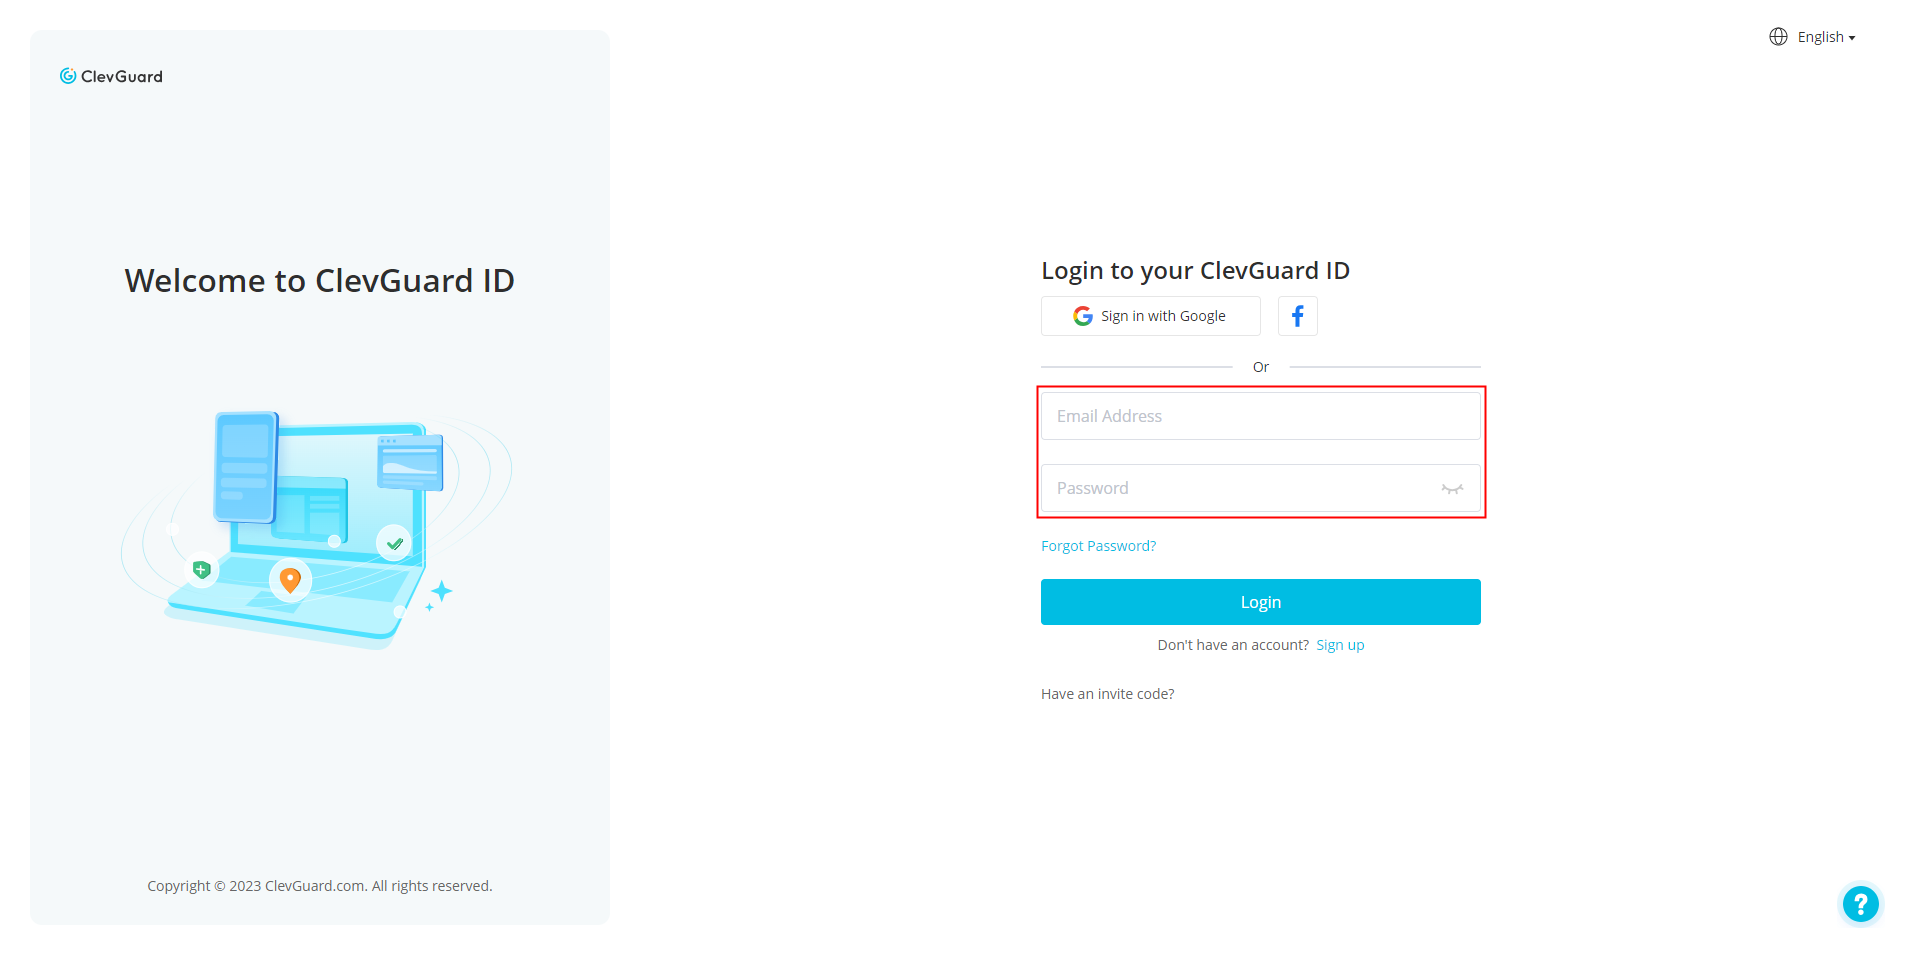The width and height of the screenshot is (1912, 955).
Task: Click the Sign in with Google button
Action: tap(1150, 316)
